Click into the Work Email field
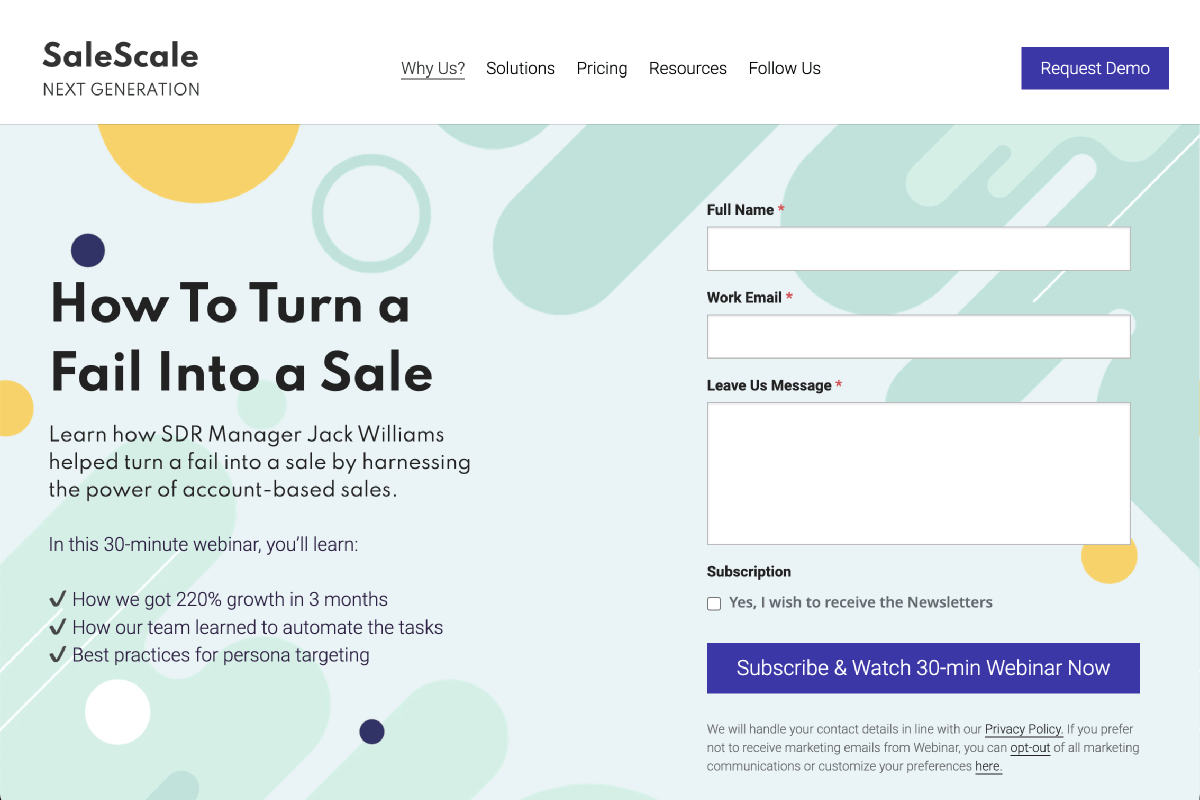Image resolution: width=1200 pixels, height=800 pixels. pos(918,337)
